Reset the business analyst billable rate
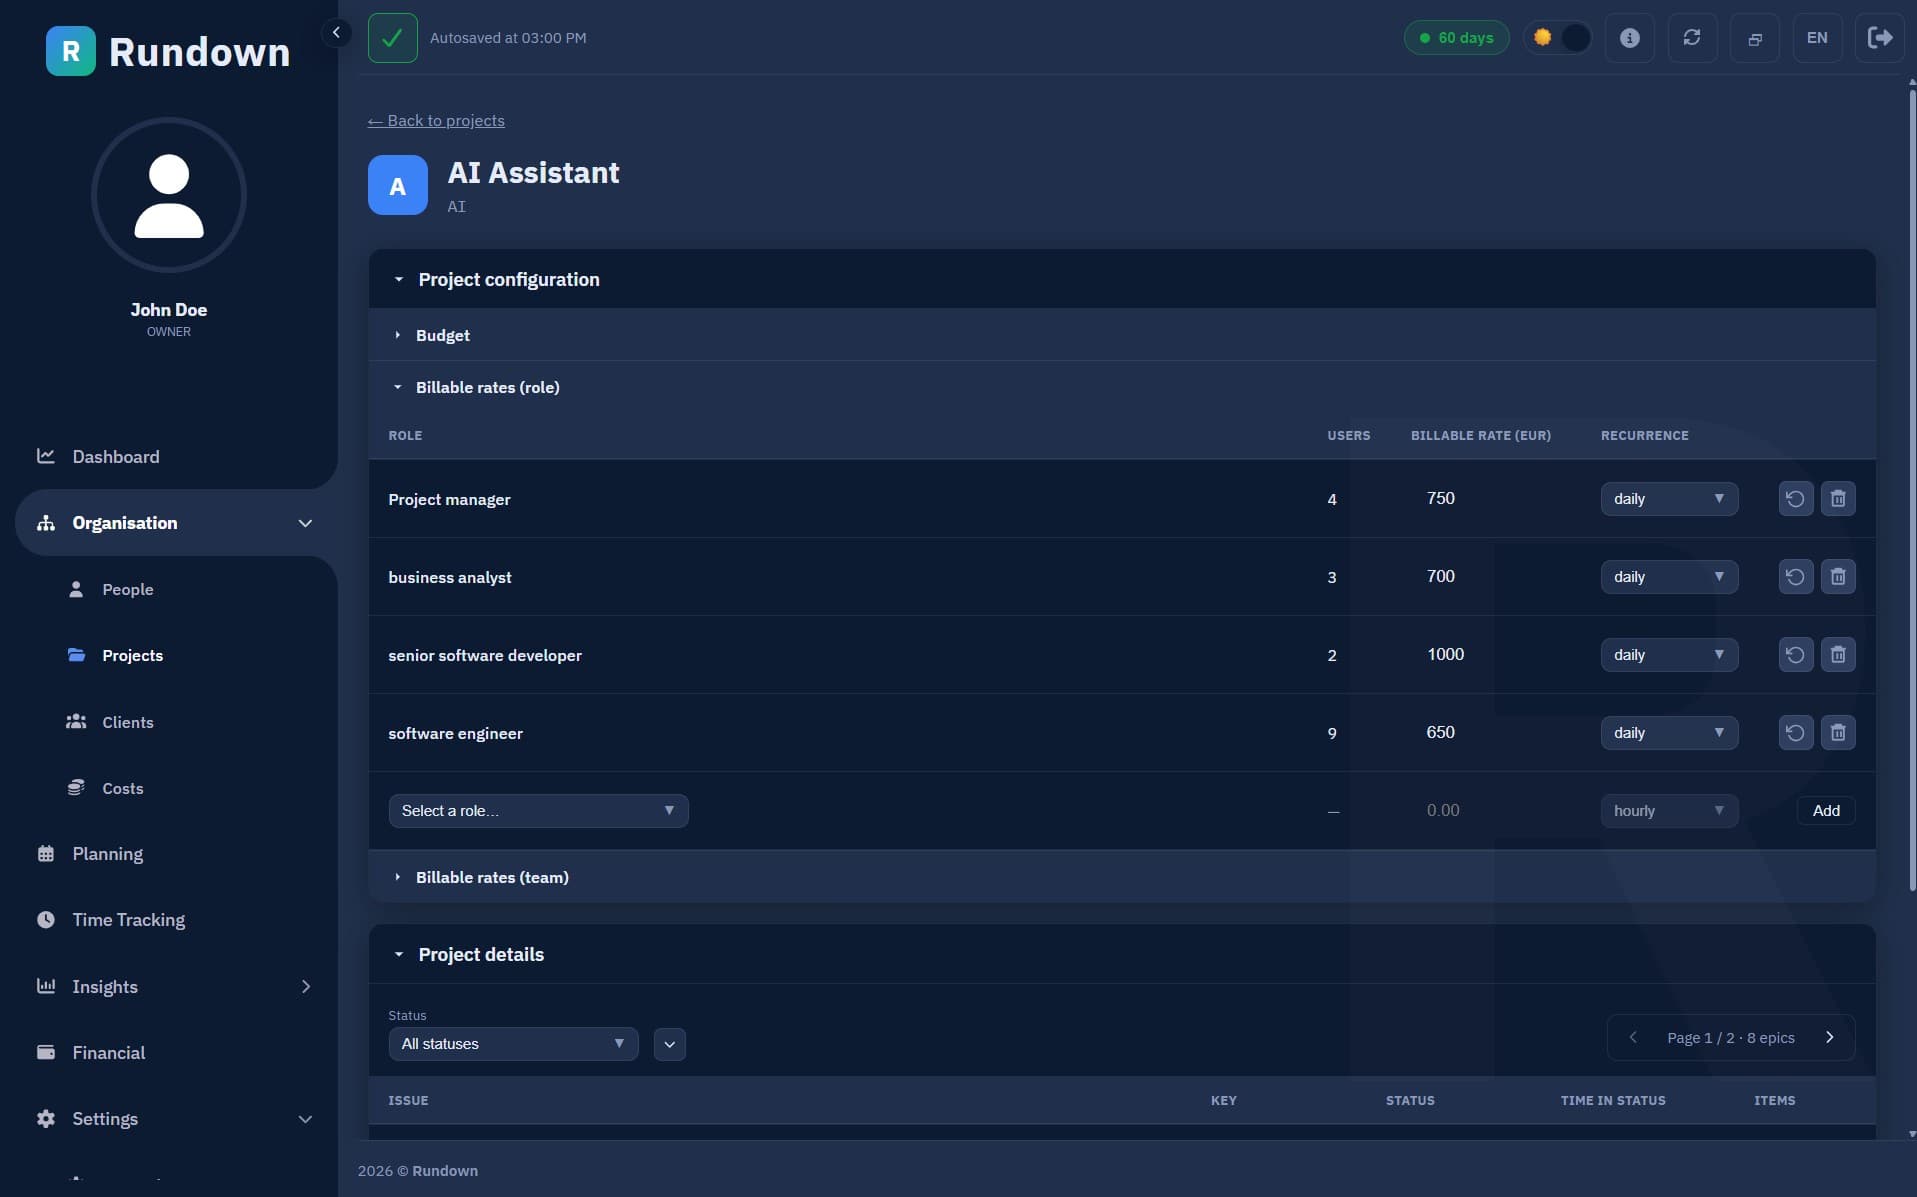This screenshot has height=1197, width=1917. [x=1795, y=577]
